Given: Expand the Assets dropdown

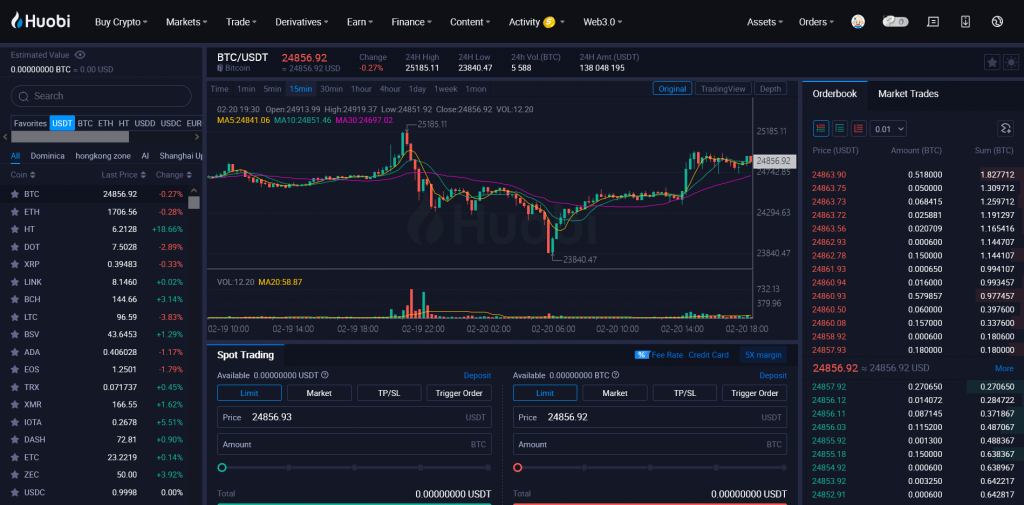Looking at the screenshot, I should point(765,22).
